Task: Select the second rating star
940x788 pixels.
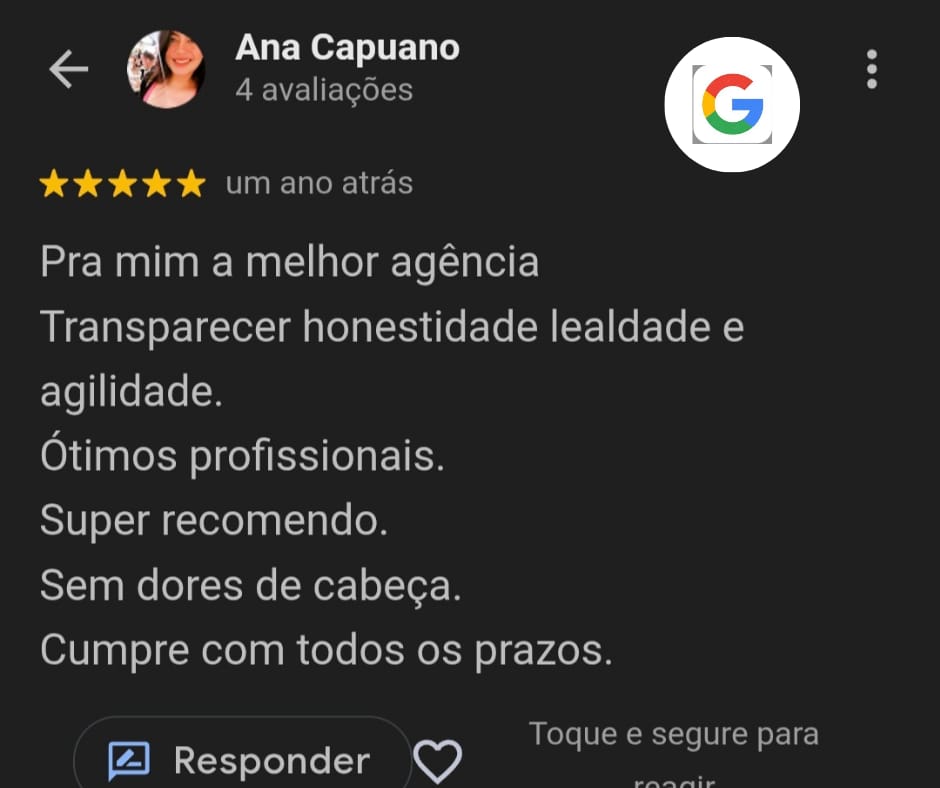Action: (x=88, y=183)
